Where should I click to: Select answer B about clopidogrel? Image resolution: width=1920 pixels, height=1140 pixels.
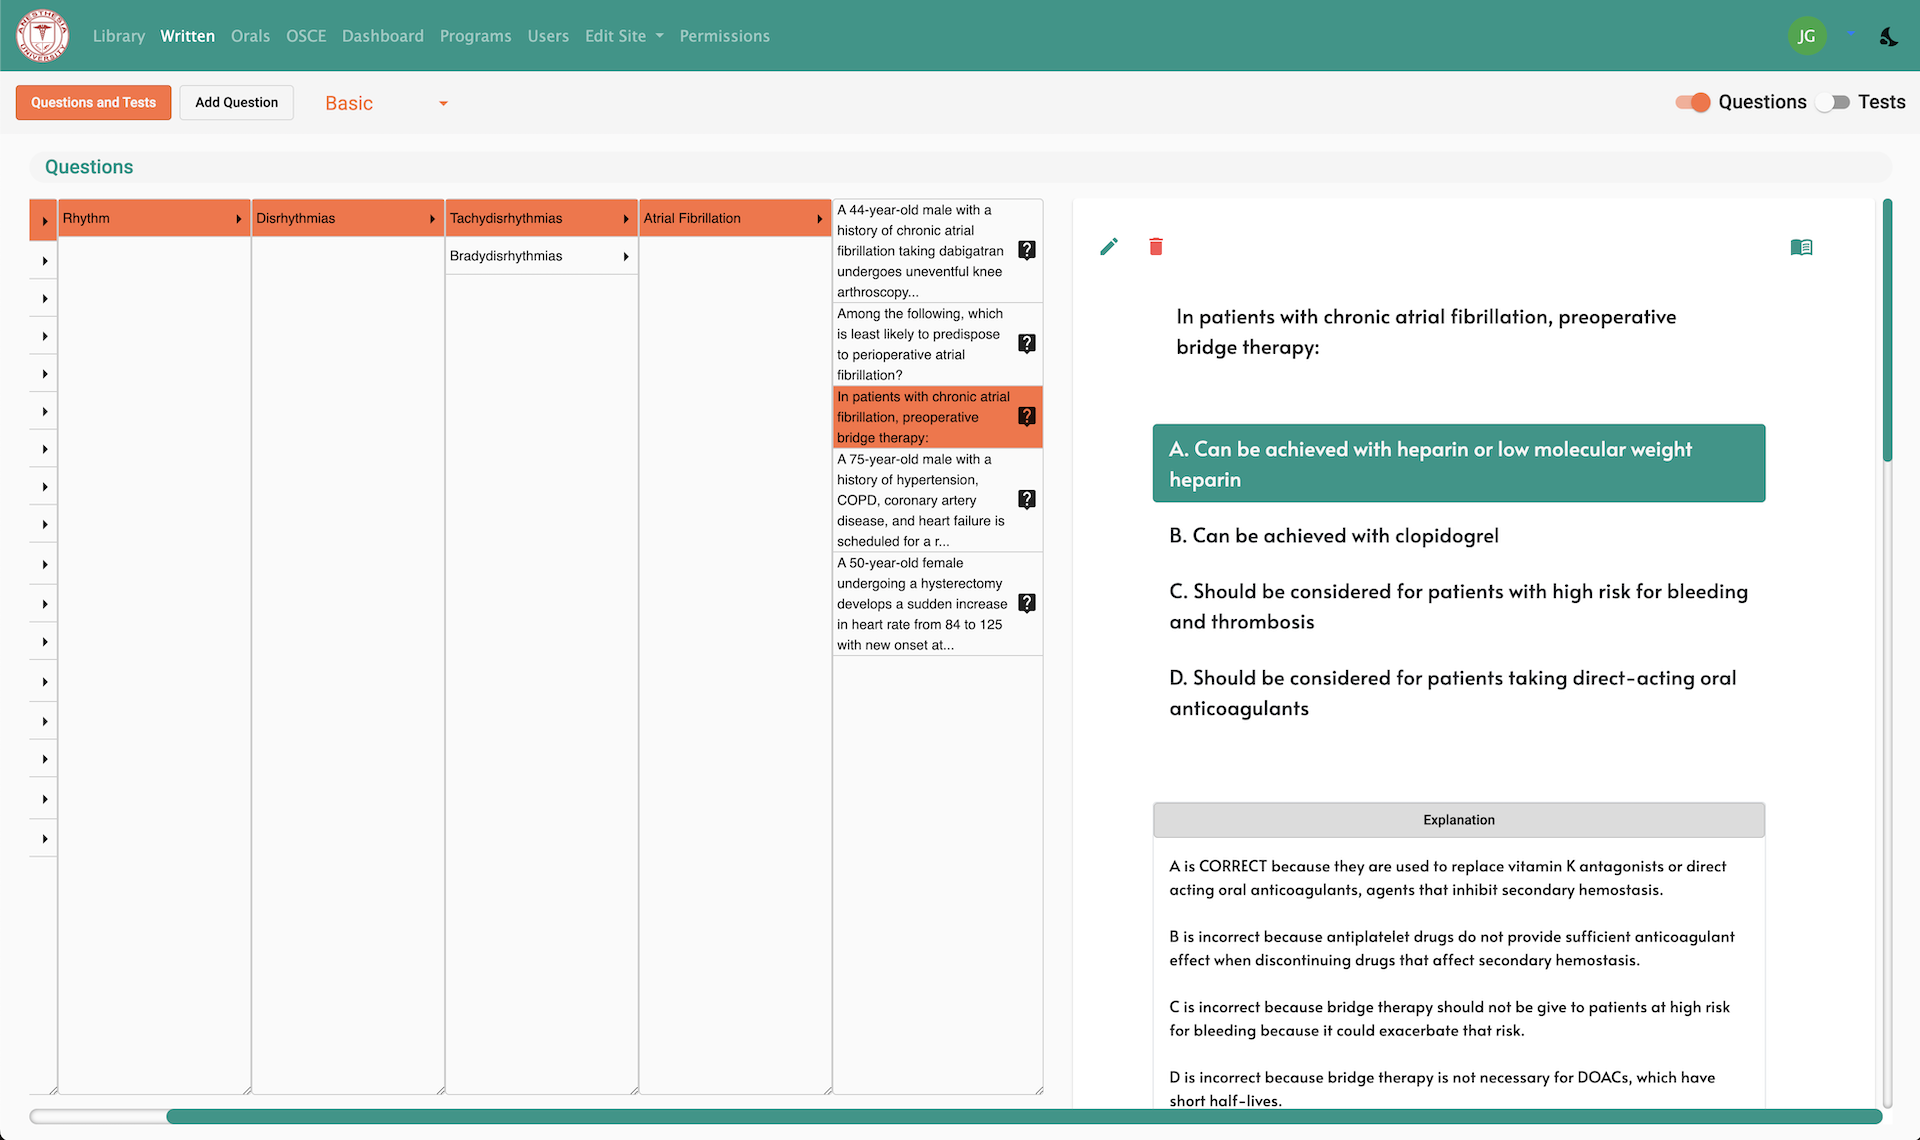tap(1334, 536)
